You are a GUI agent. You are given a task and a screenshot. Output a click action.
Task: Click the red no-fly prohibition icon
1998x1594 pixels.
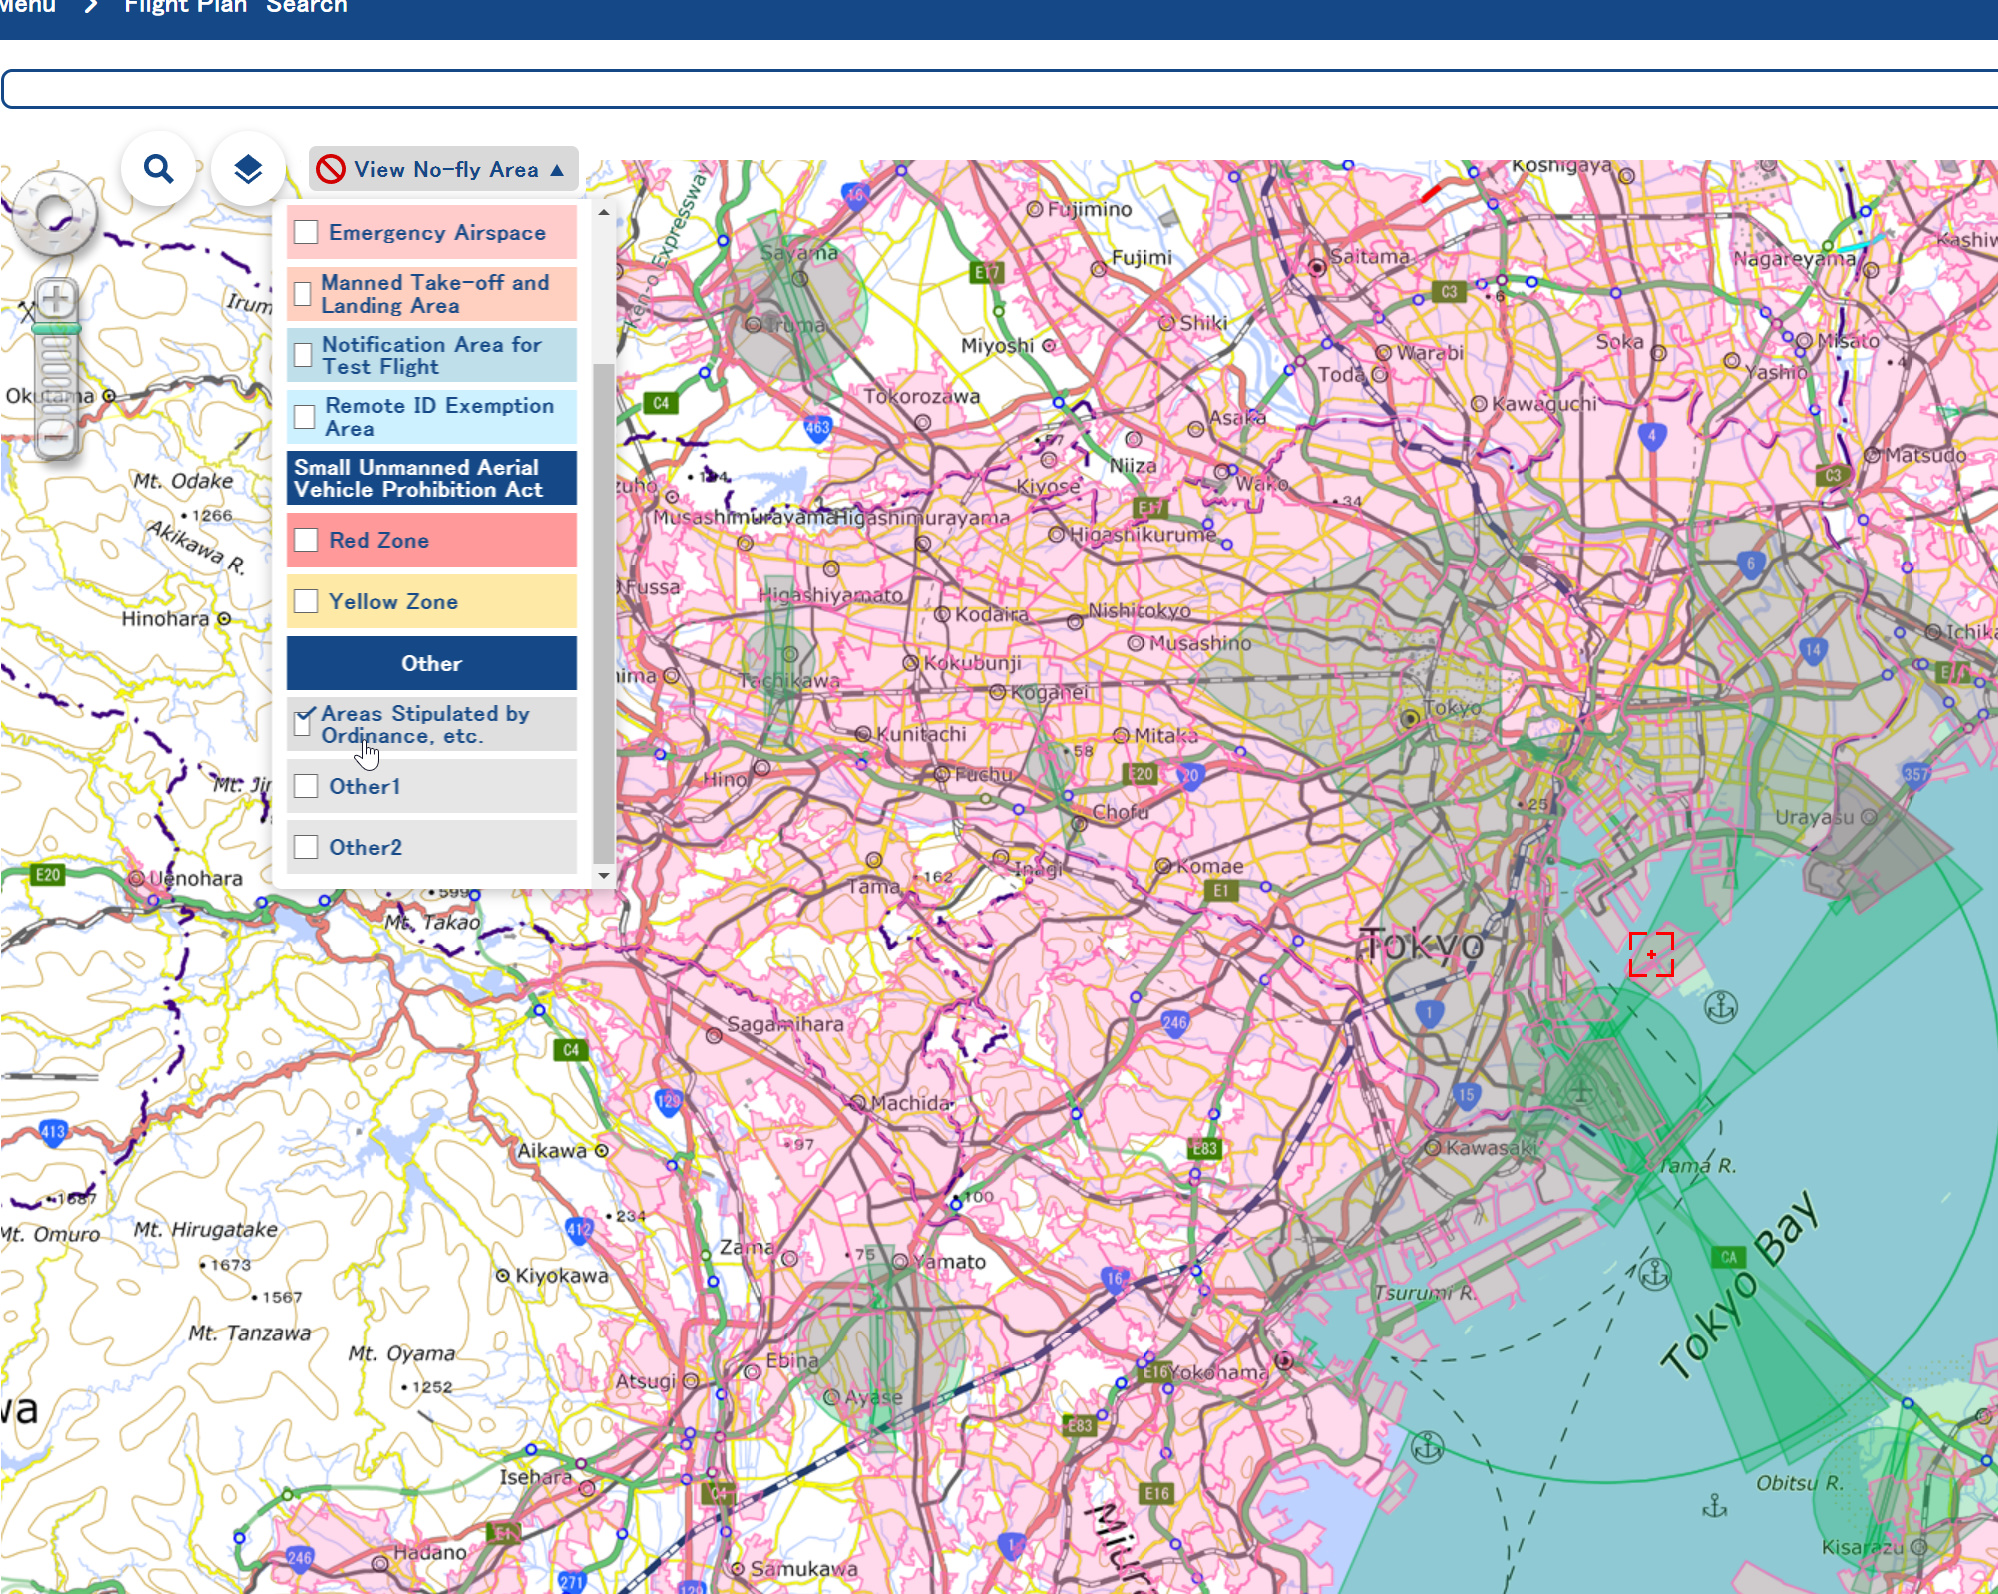click(331, 170)
